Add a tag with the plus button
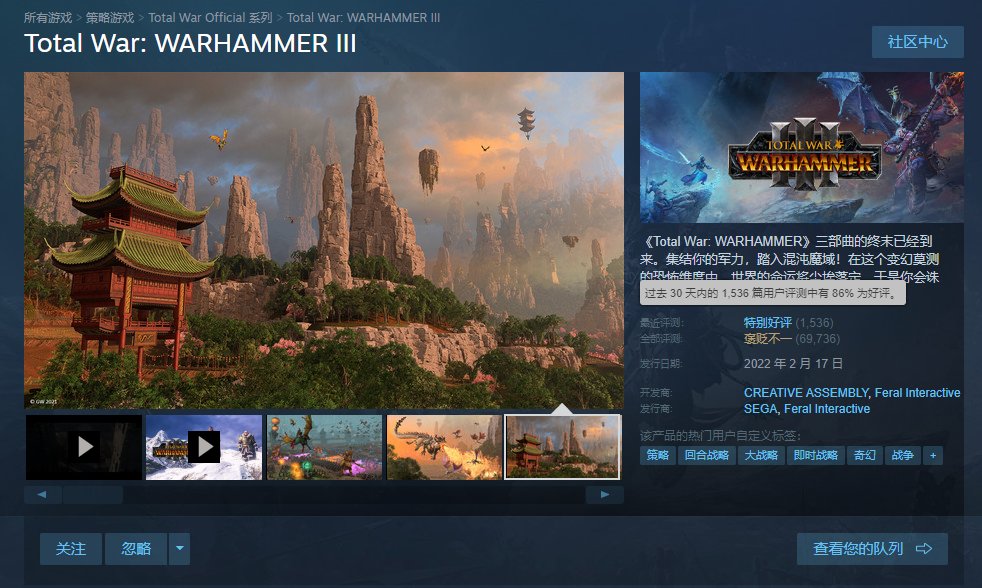 pyautogui.click(x=933, y=455)
